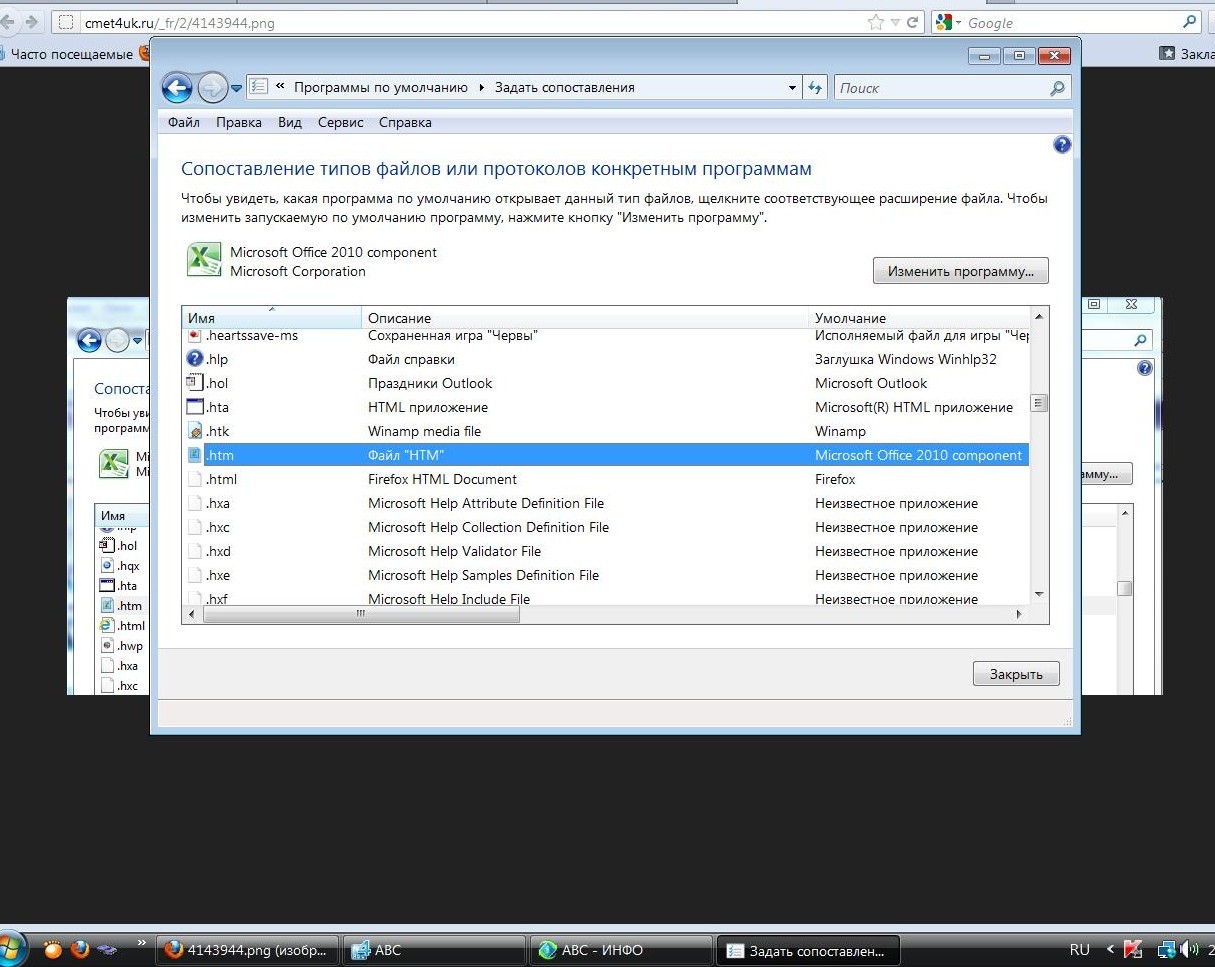The width and height of the screenshot is (1215, 967).
Task: Click .hol icon in background window list
Action: coord(106,546)
